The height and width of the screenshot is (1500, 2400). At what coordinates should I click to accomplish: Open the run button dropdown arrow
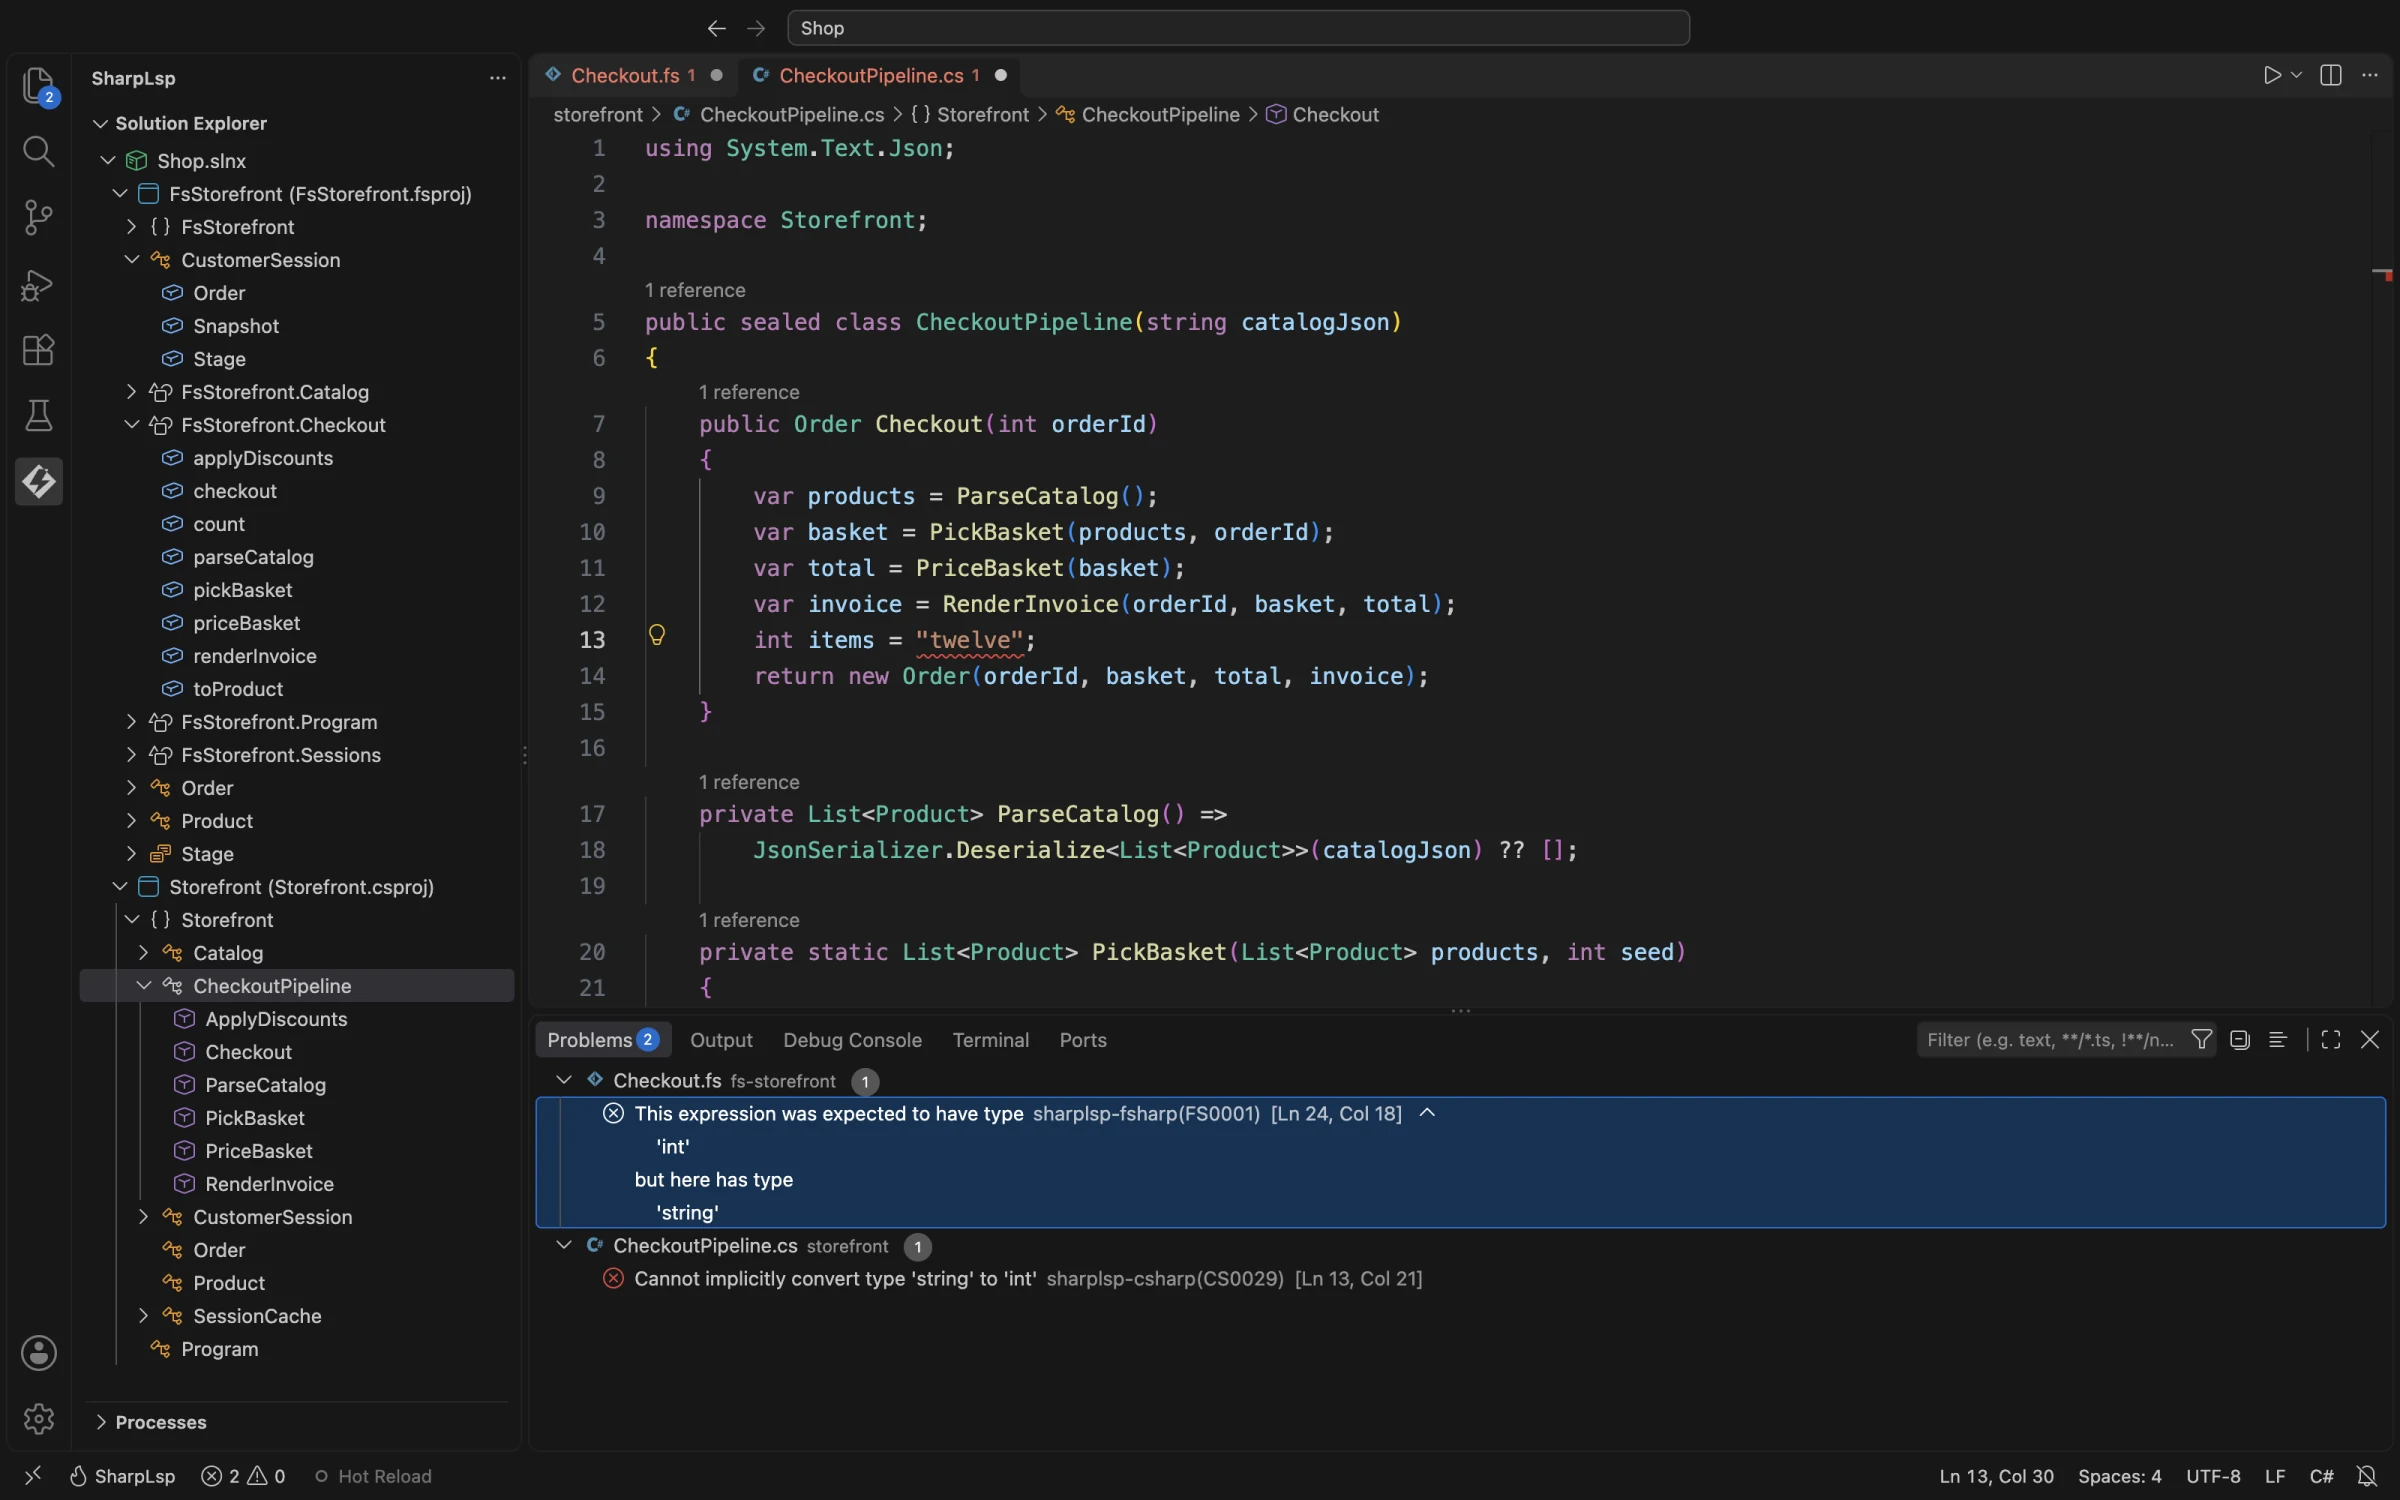2297,75
